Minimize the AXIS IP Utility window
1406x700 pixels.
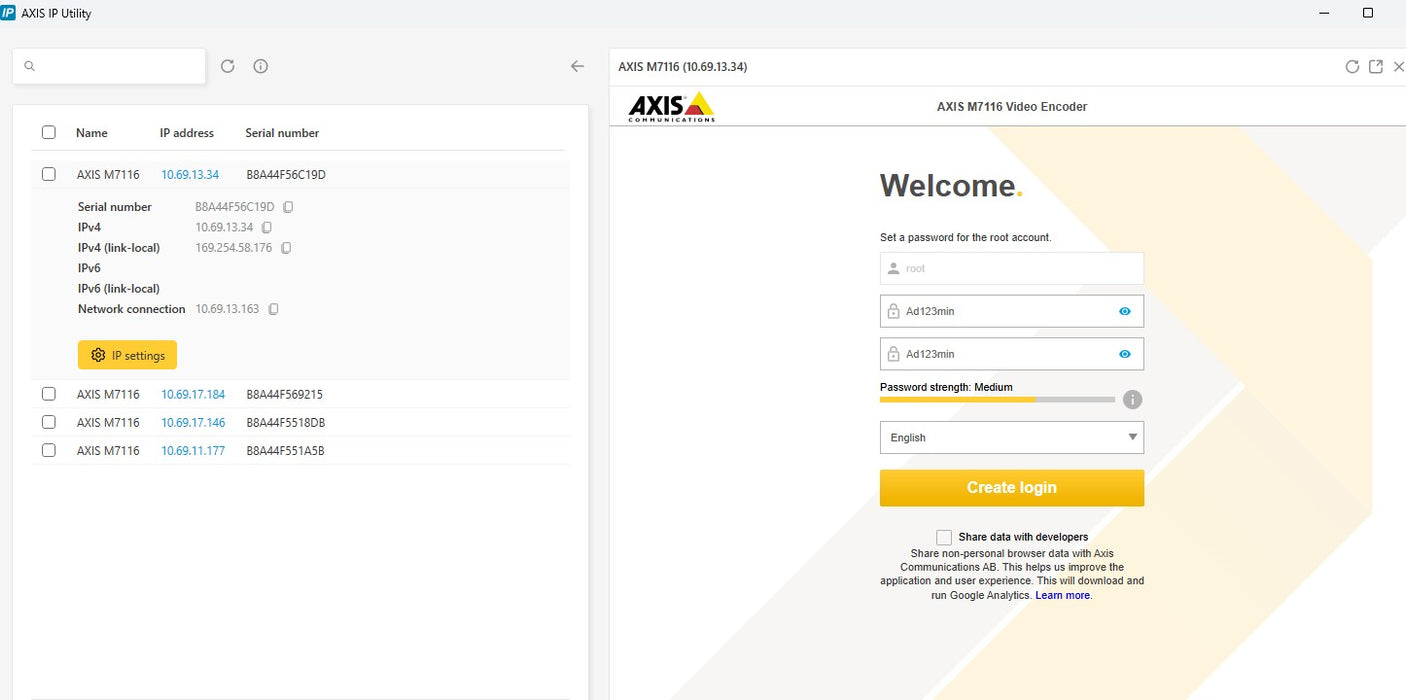(x=1322, y=13)
